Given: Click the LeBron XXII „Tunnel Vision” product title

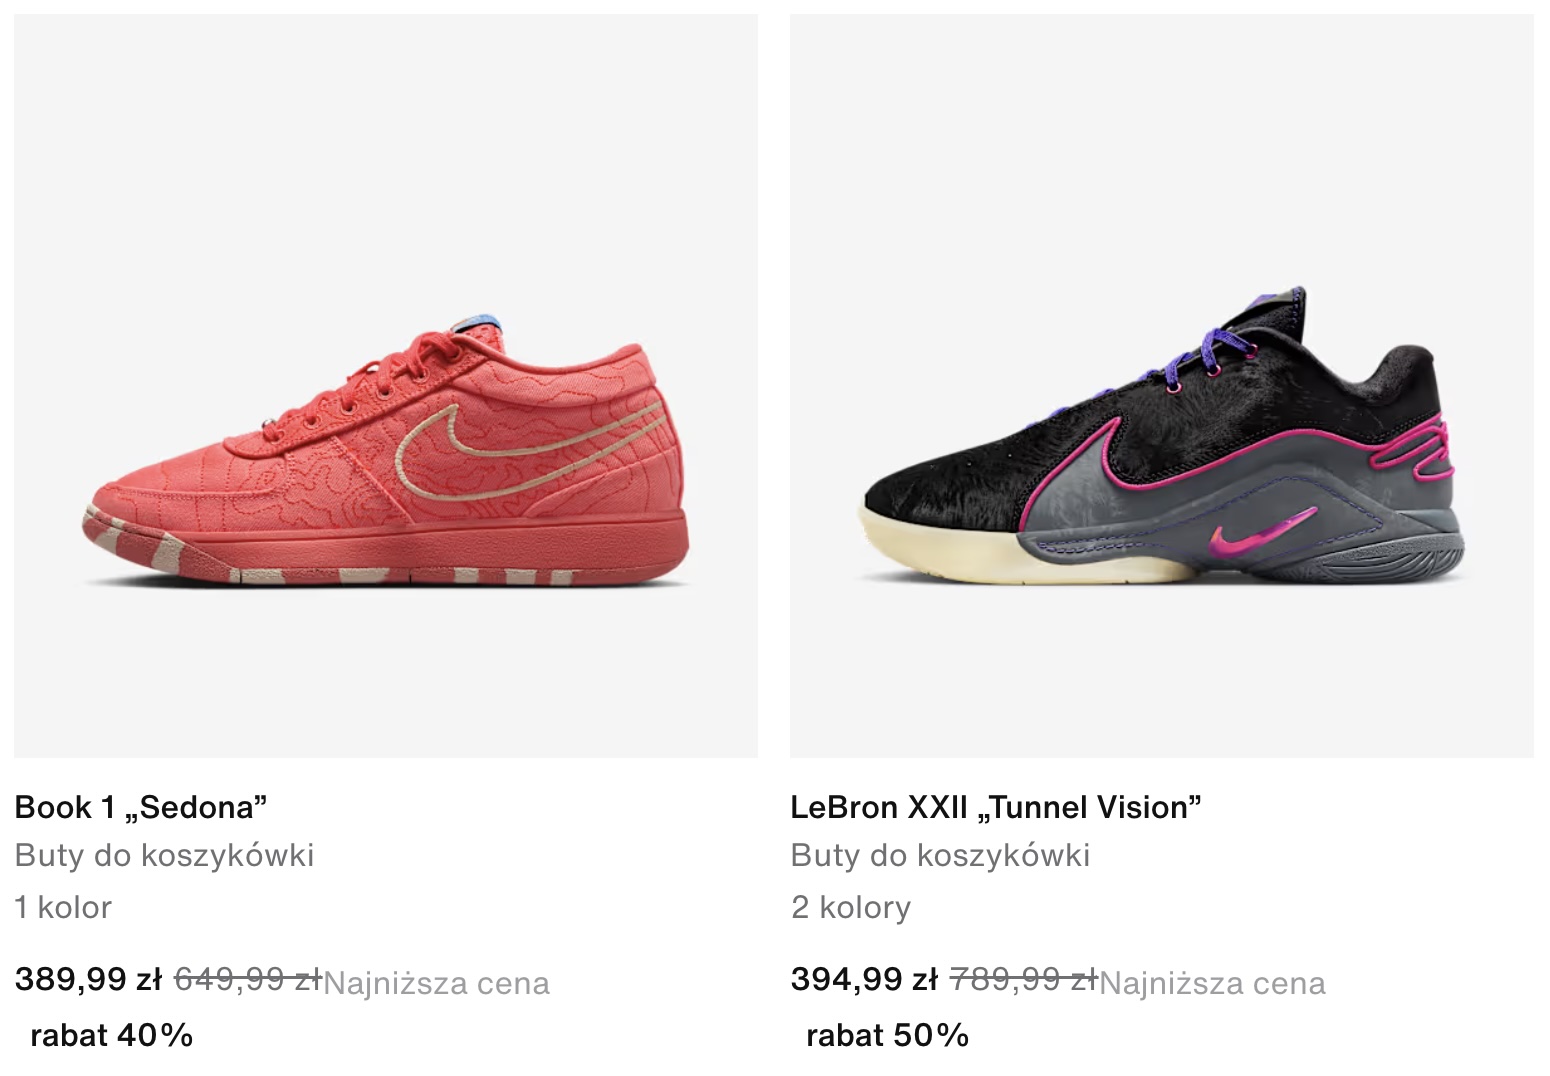Looking at the screenshot, I should [996, 807].
